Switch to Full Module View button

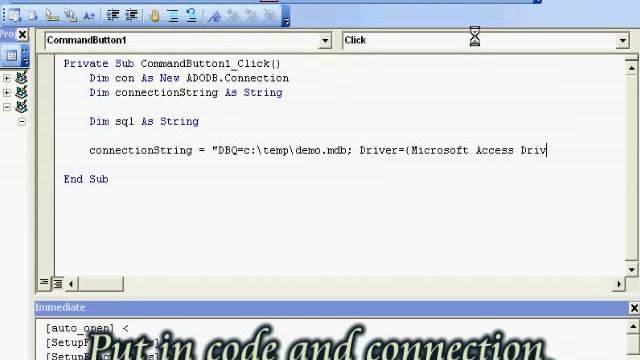point(58,283)
